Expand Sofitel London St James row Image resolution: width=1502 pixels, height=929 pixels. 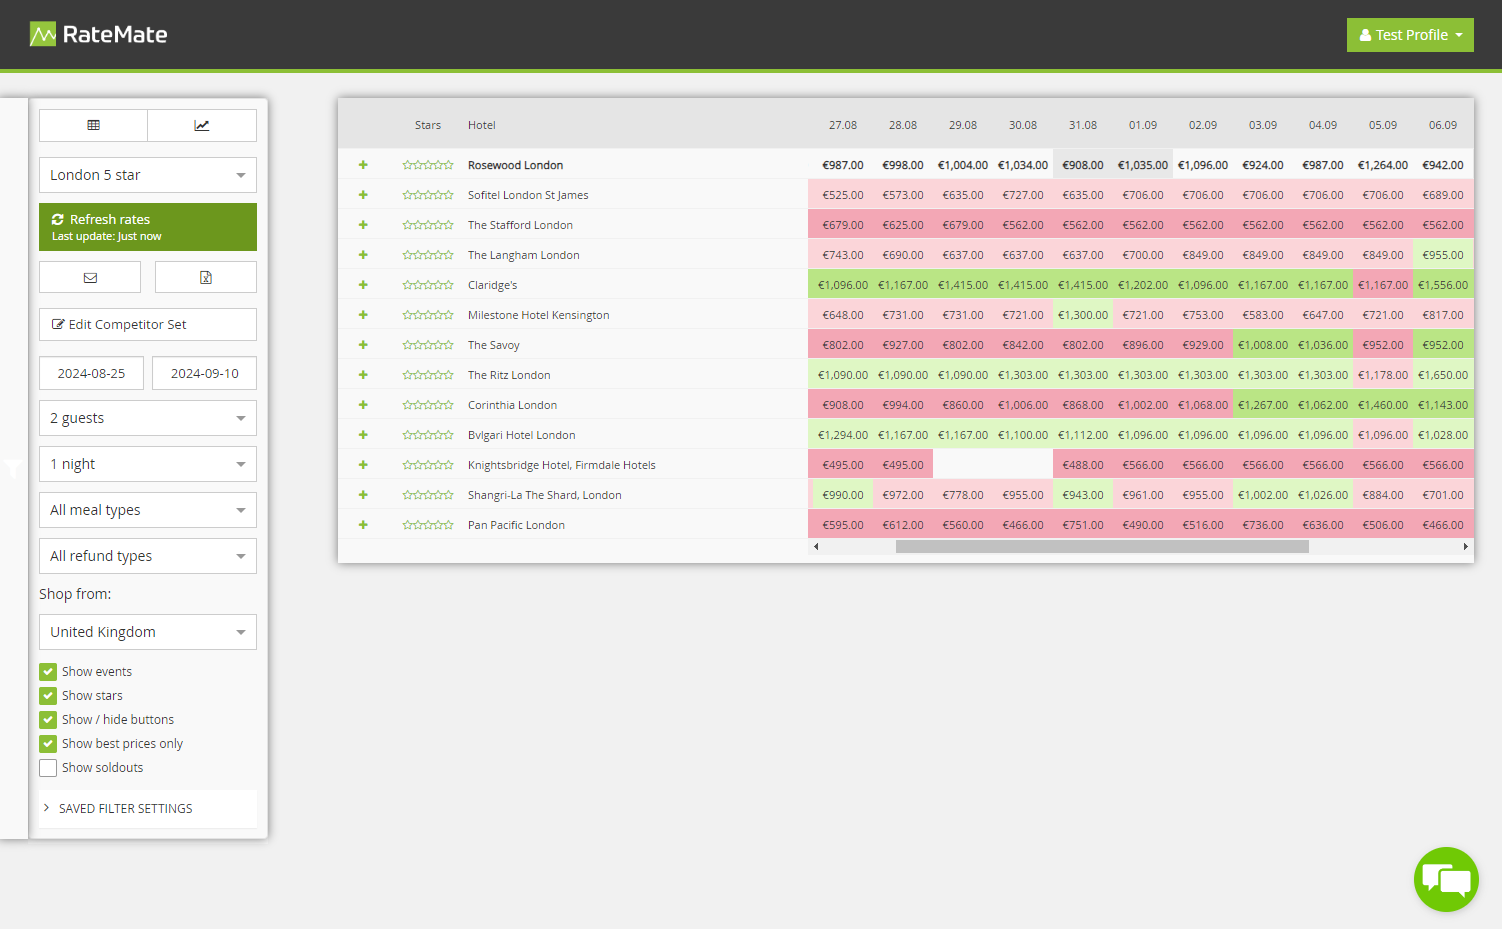pyautogui.click(x=363, y=195)
